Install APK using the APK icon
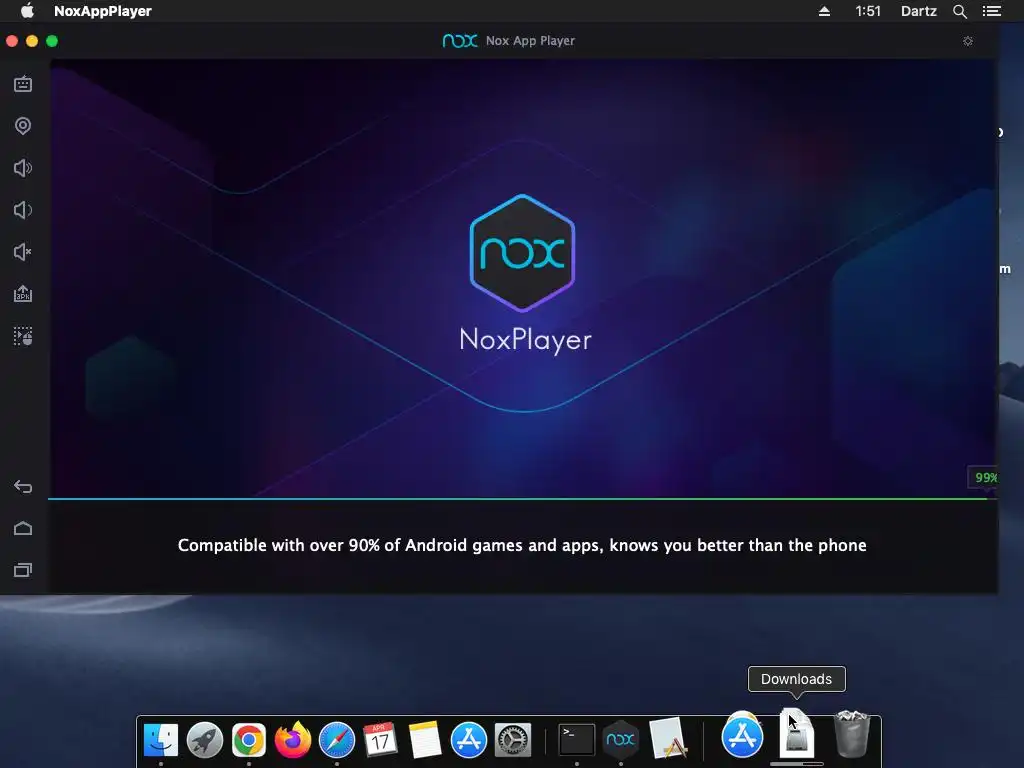The width and height of the screenshot is (1024, 768). point(23,293)
